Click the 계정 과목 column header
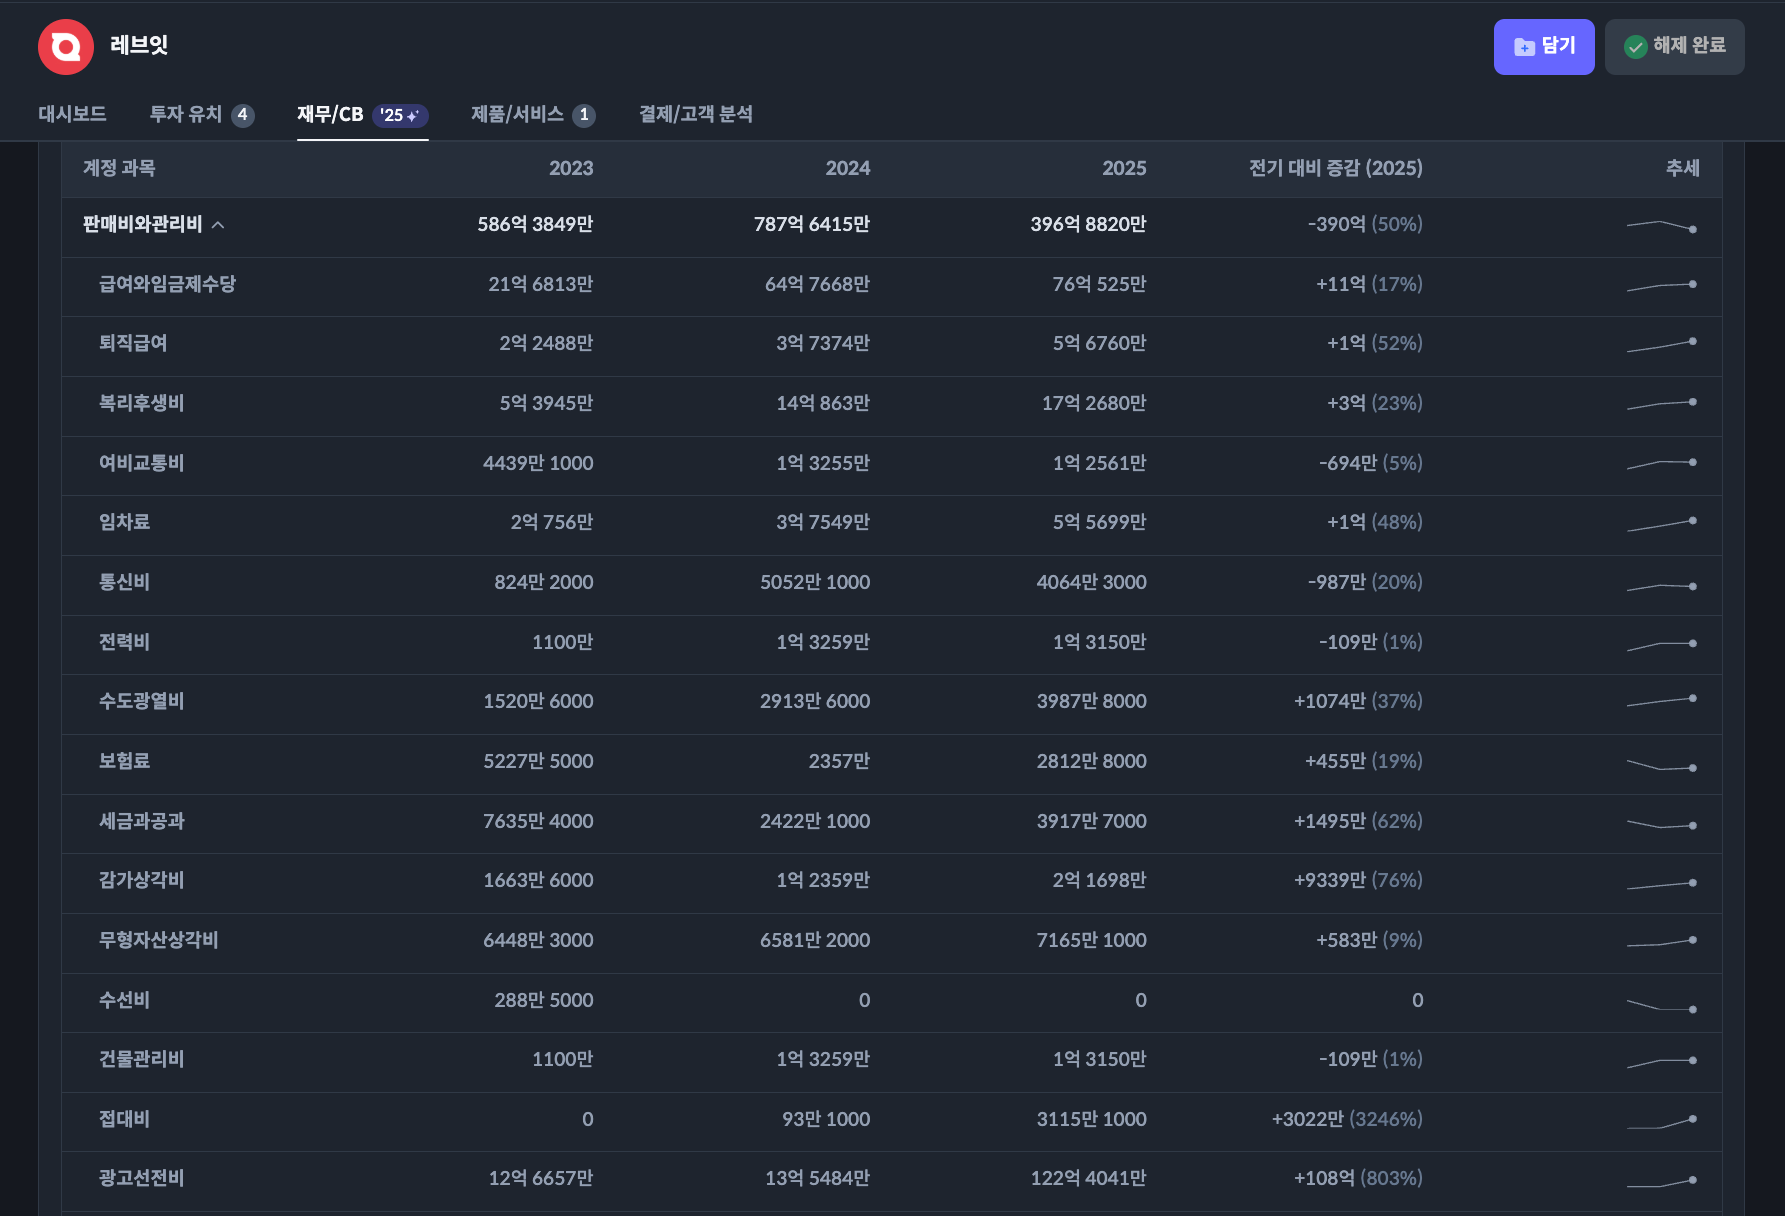This screenshot has height=1216, width=1785. tap(119, 168)
